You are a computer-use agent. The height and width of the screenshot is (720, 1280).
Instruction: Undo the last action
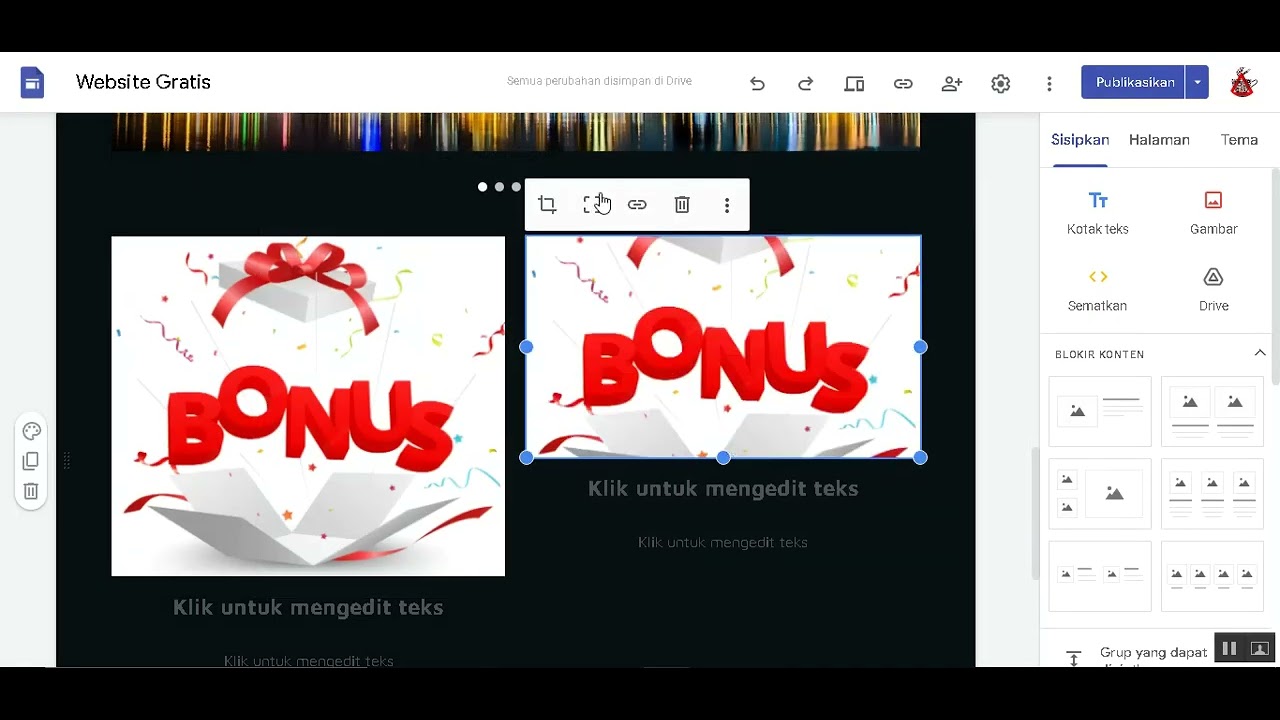757,84
